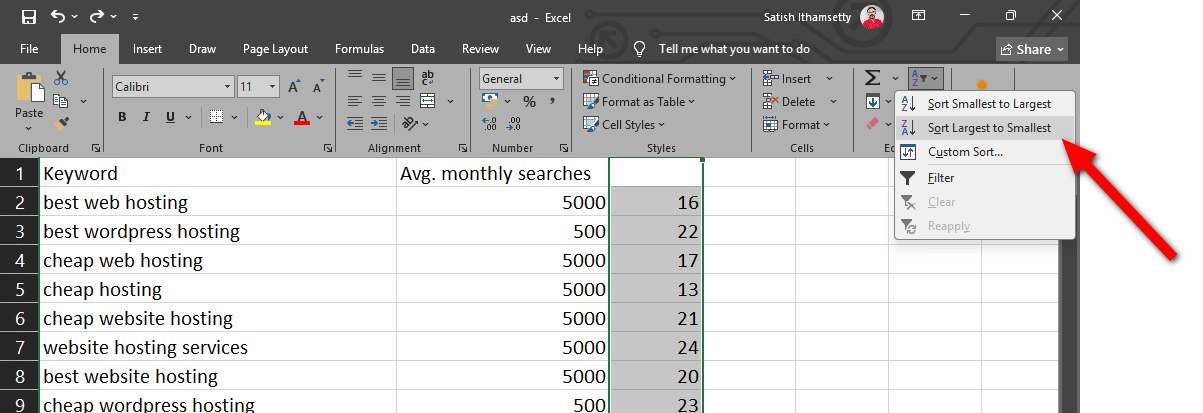Open the Clipboard pane launcher
The image size is (1203, 413).
pyautogui.click(x=96, y=148)
